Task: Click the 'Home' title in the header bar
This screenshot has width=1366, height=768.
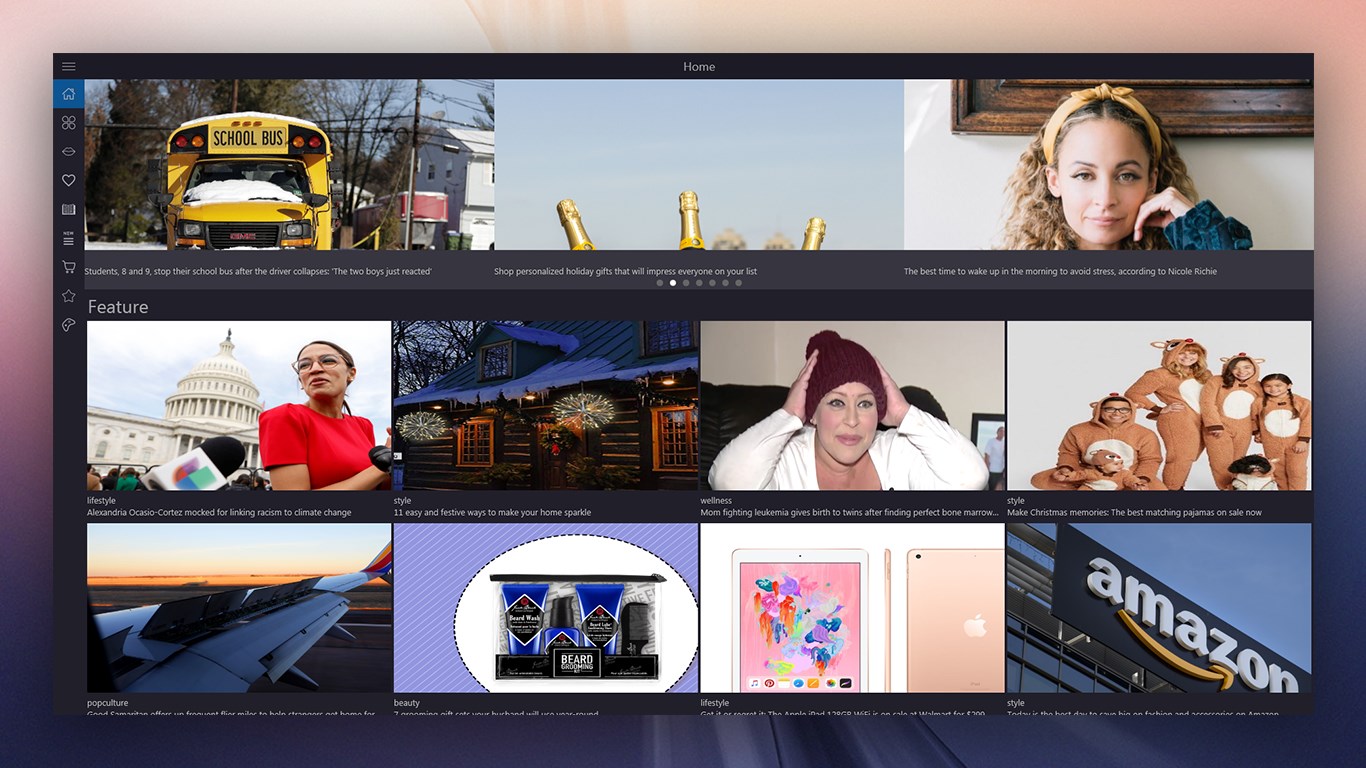Action: [x=699, y=67]
